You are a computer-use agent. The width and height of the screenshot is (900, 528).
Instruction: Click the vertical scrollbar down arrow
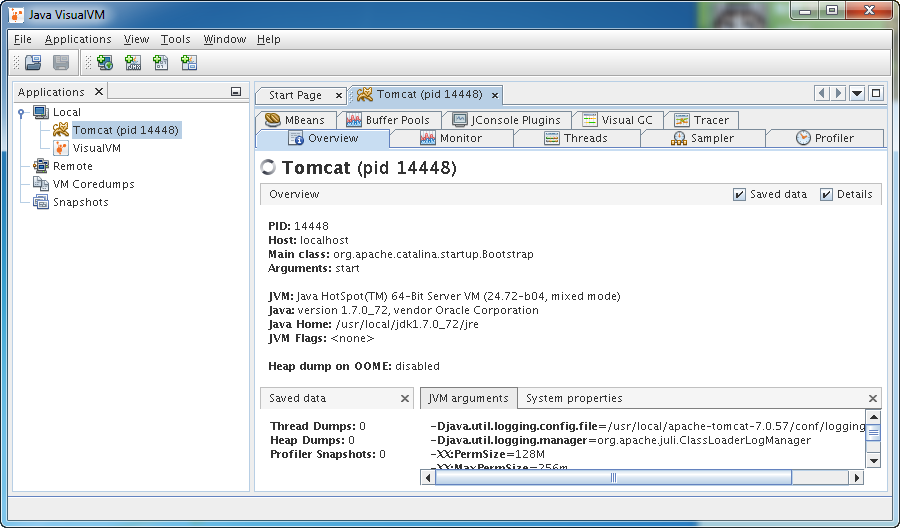874,460
